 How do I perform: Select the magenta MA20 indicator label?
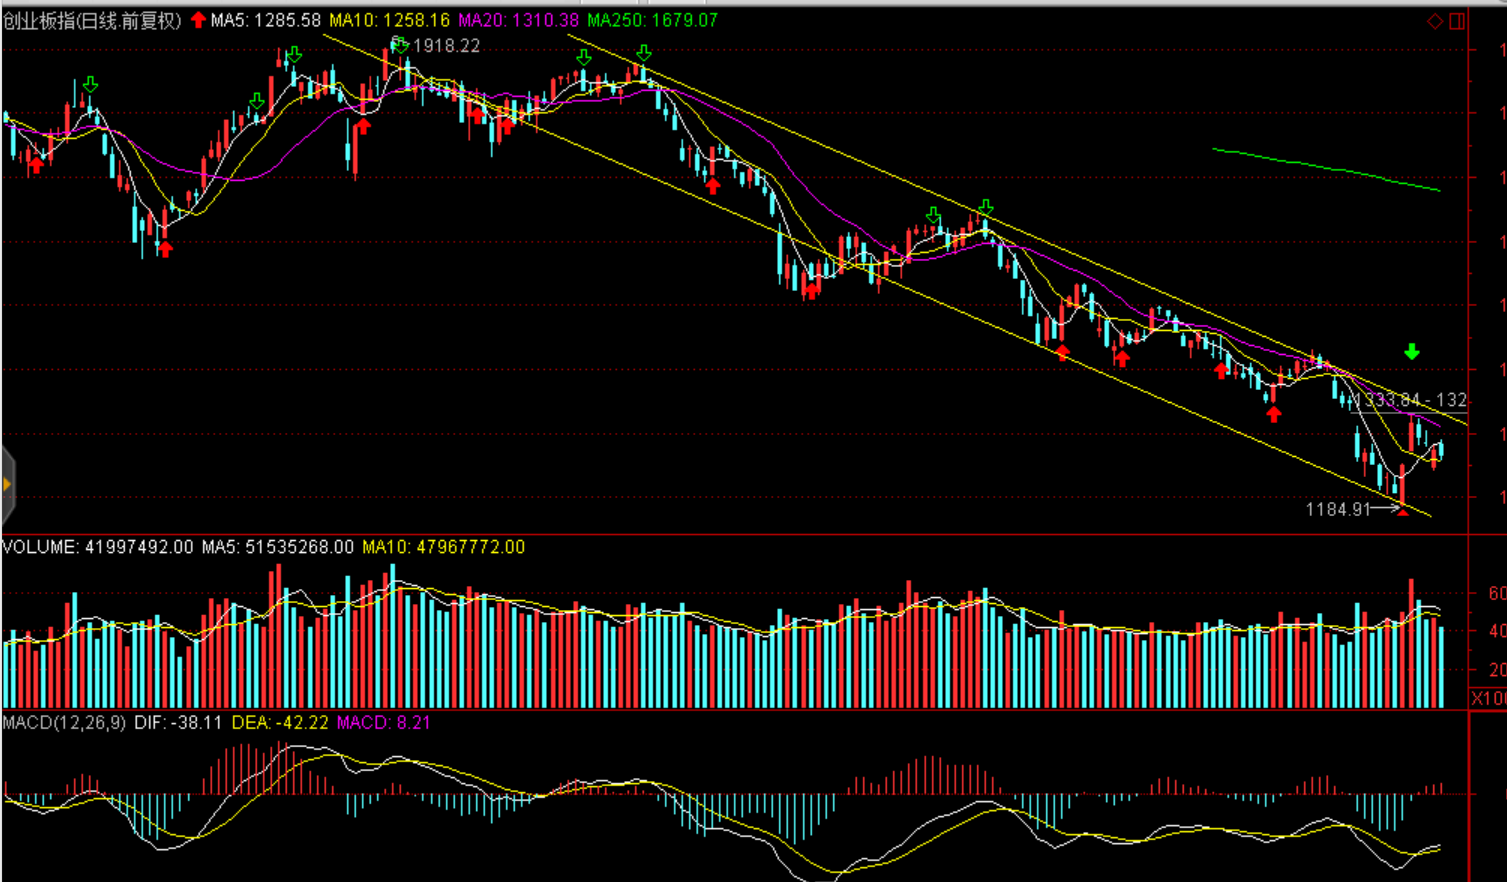(x=518, y=20)
